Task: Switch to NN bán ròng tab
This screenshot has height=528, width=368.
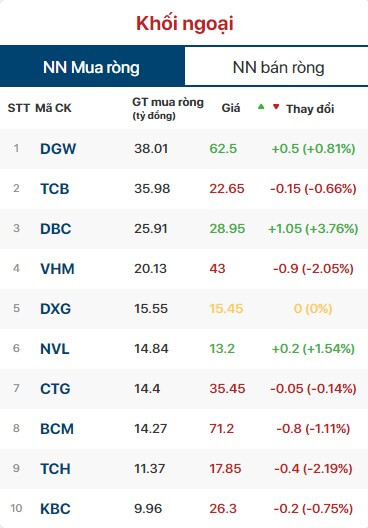Action: [278, 67]
